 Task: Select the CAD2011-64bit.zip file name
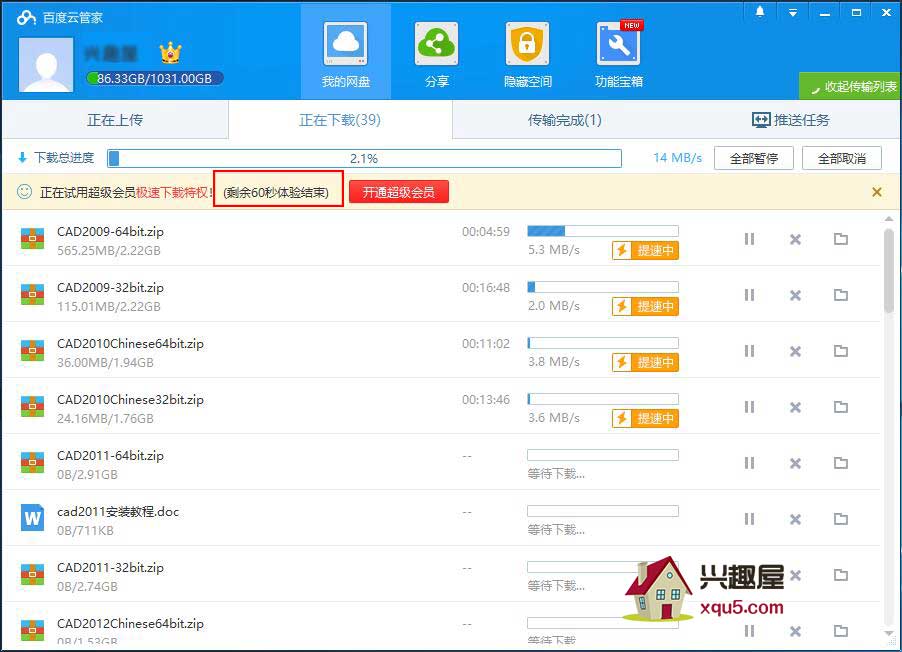[x=110, y=455]
